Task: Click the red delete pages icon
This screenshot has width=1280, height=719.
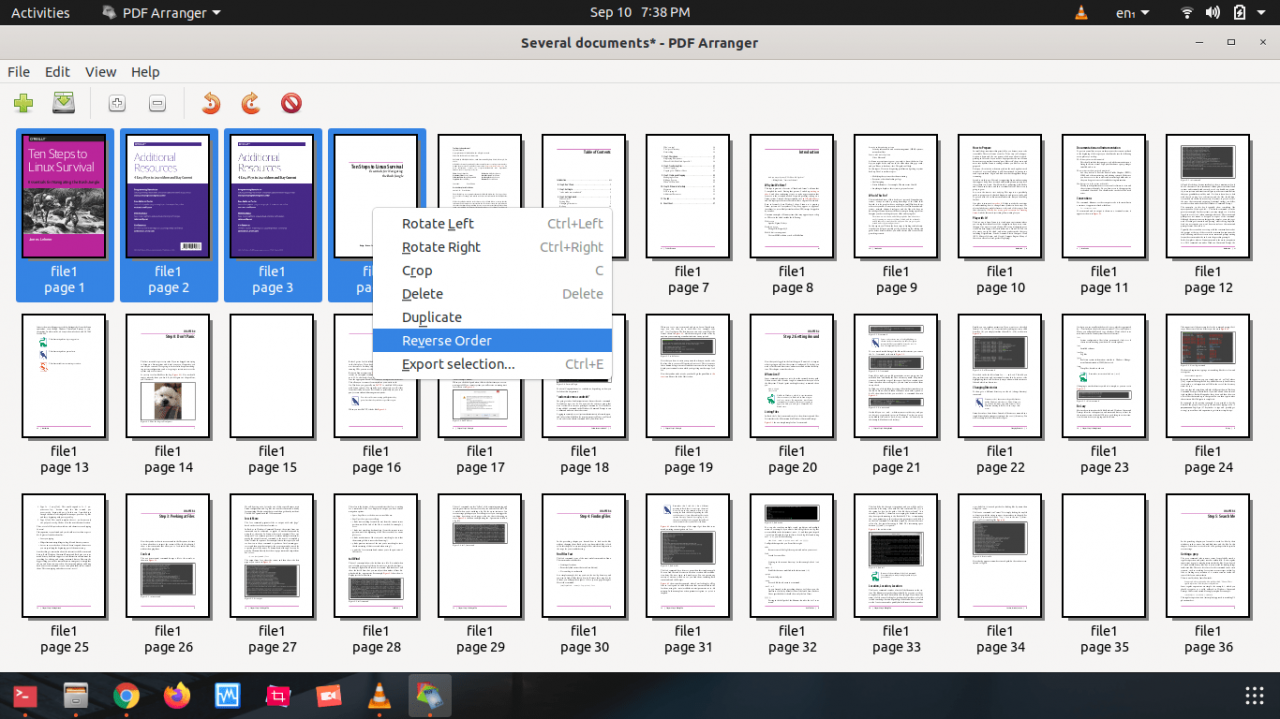Action: click(x=291, y=102)
